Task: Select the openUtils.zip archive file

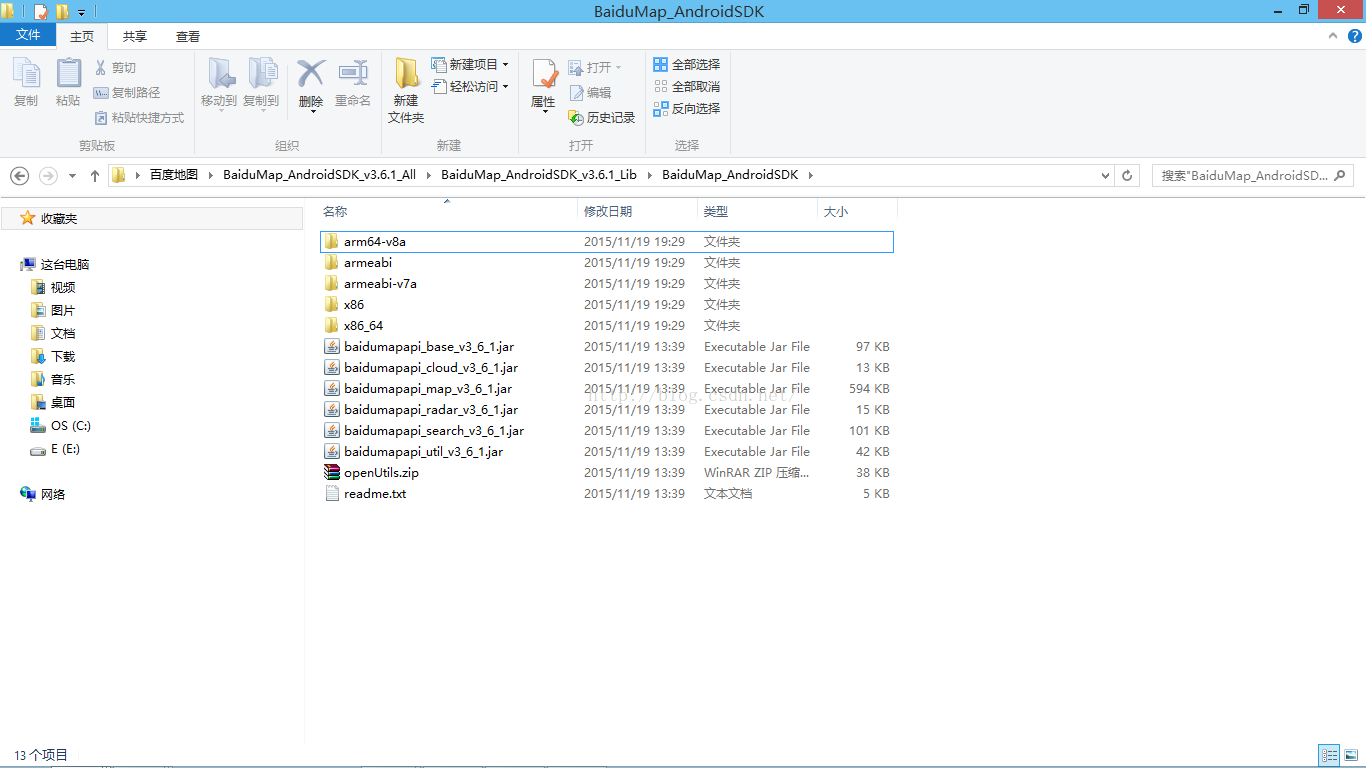Action: pos(381,473)
